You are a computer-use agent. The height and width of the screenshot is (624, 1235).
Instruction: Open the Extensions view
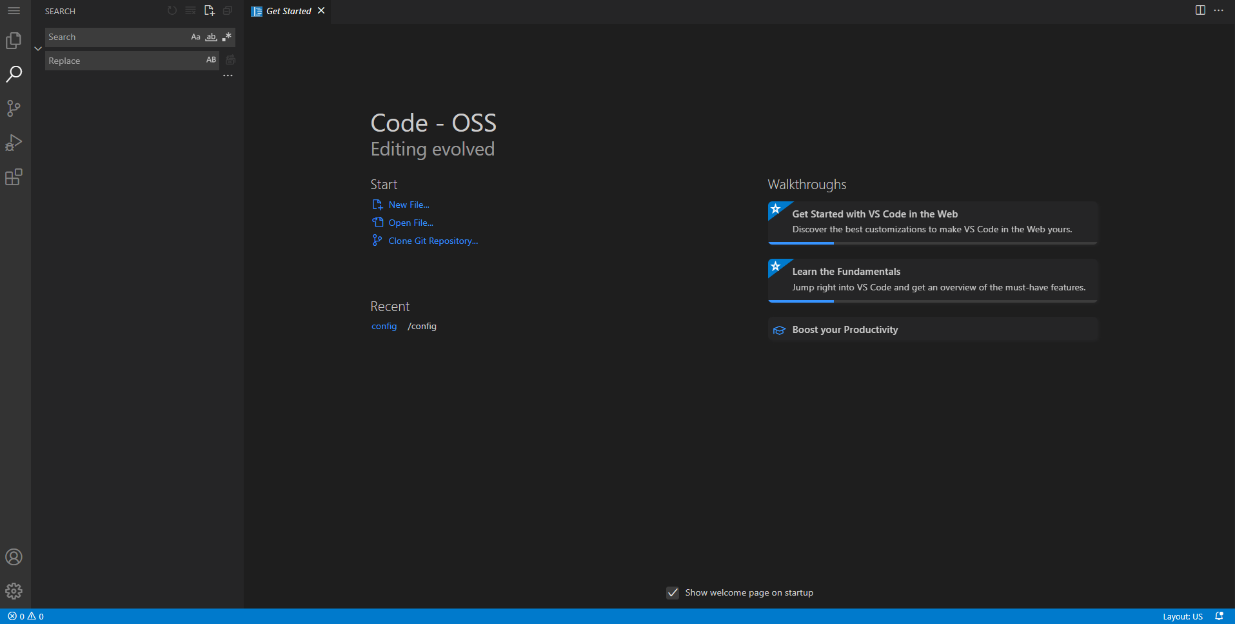pyautogui.click(x=14, y=177)
